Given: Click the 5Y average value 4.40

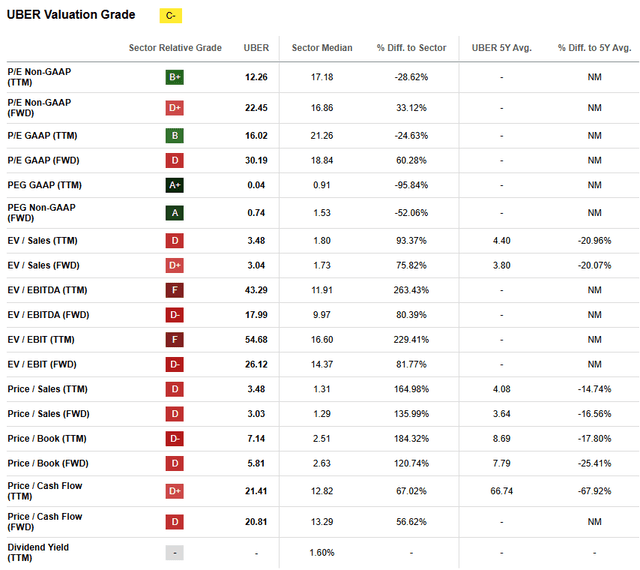Looking at the screenshot, I should 502,240.
